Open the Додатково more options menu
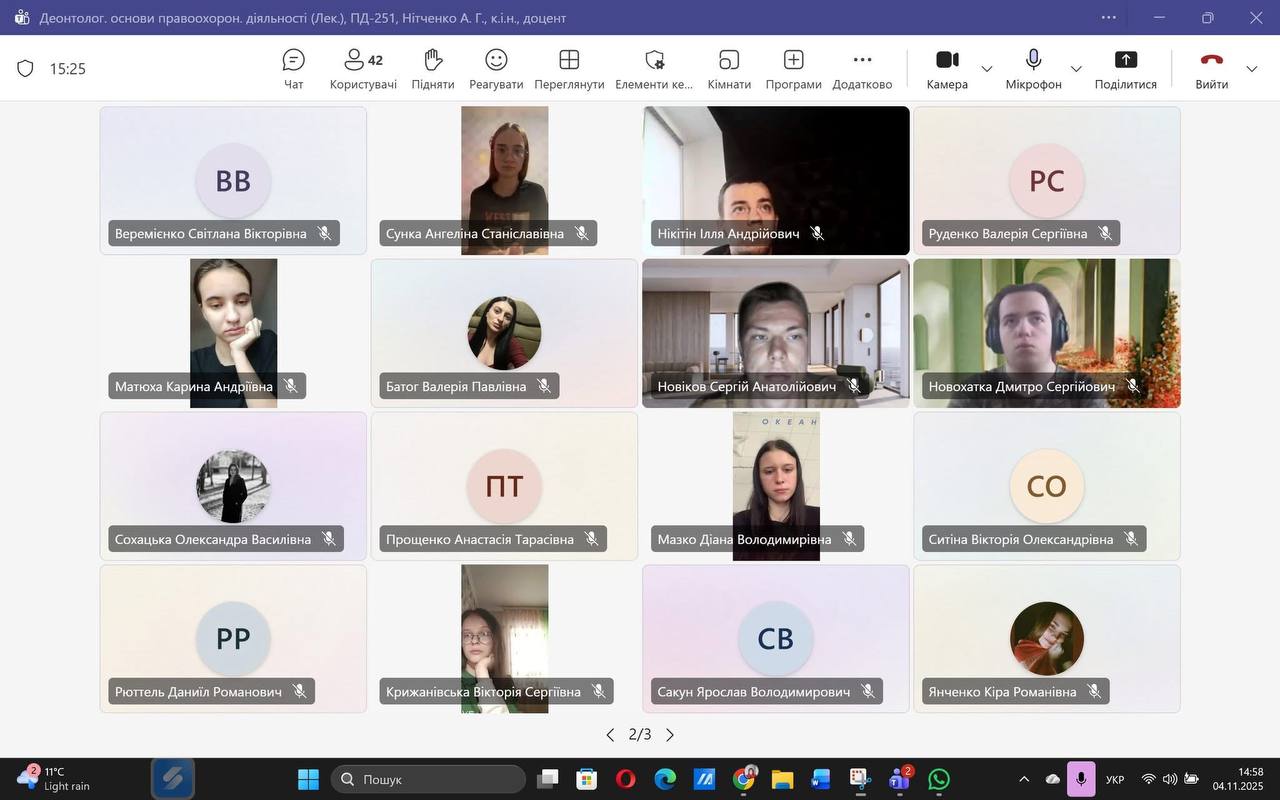Screen dimensions: 1280x800 (x=862, y=69)
